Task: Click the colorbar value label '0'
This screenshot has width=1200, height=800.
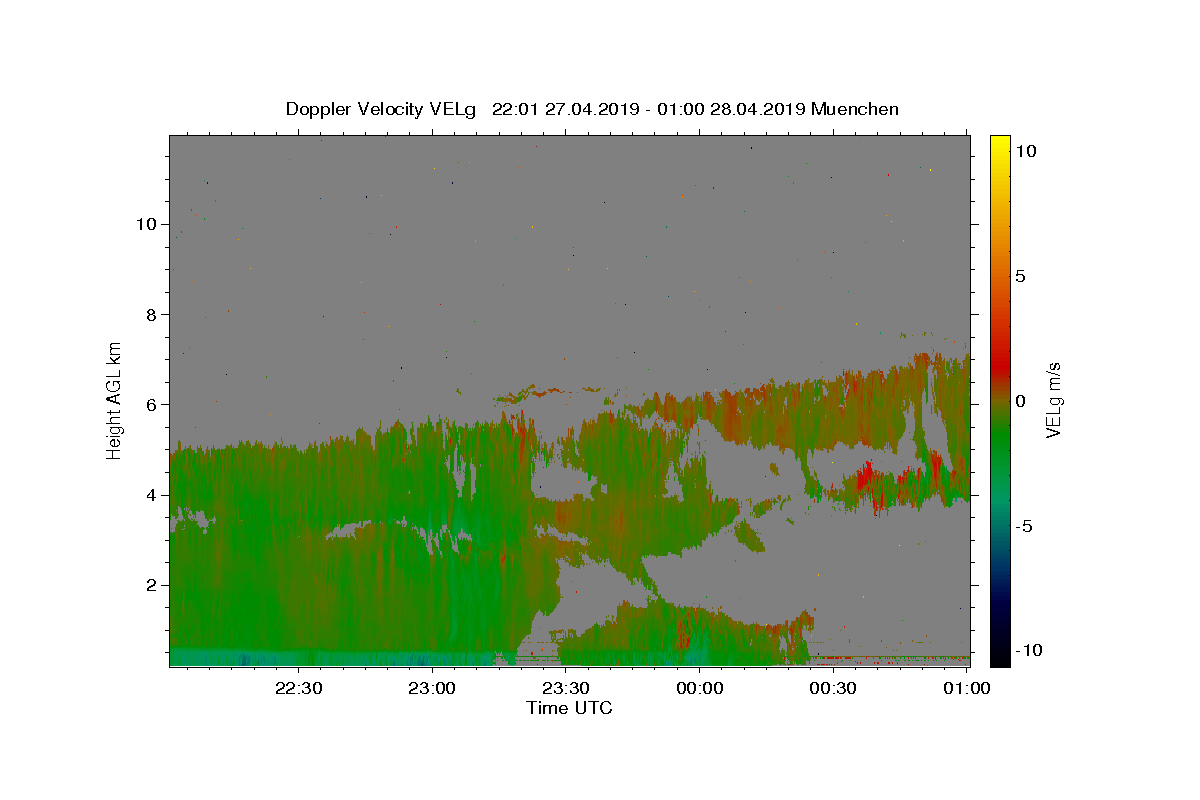Action: coord(1020,401)
